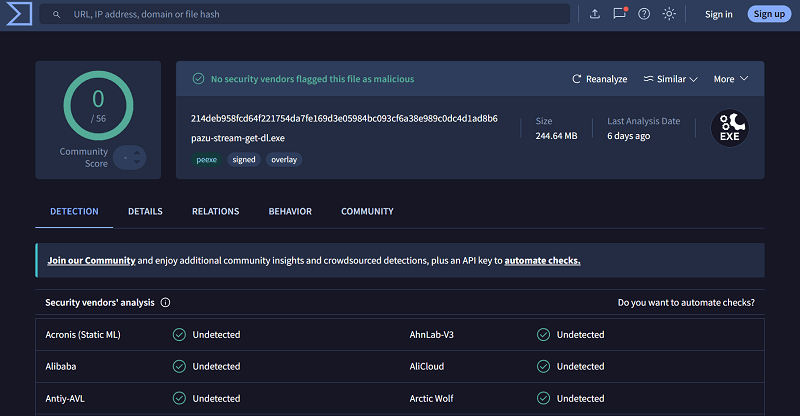
Task: Click the search magnifier icon
Action: point(57,15)
